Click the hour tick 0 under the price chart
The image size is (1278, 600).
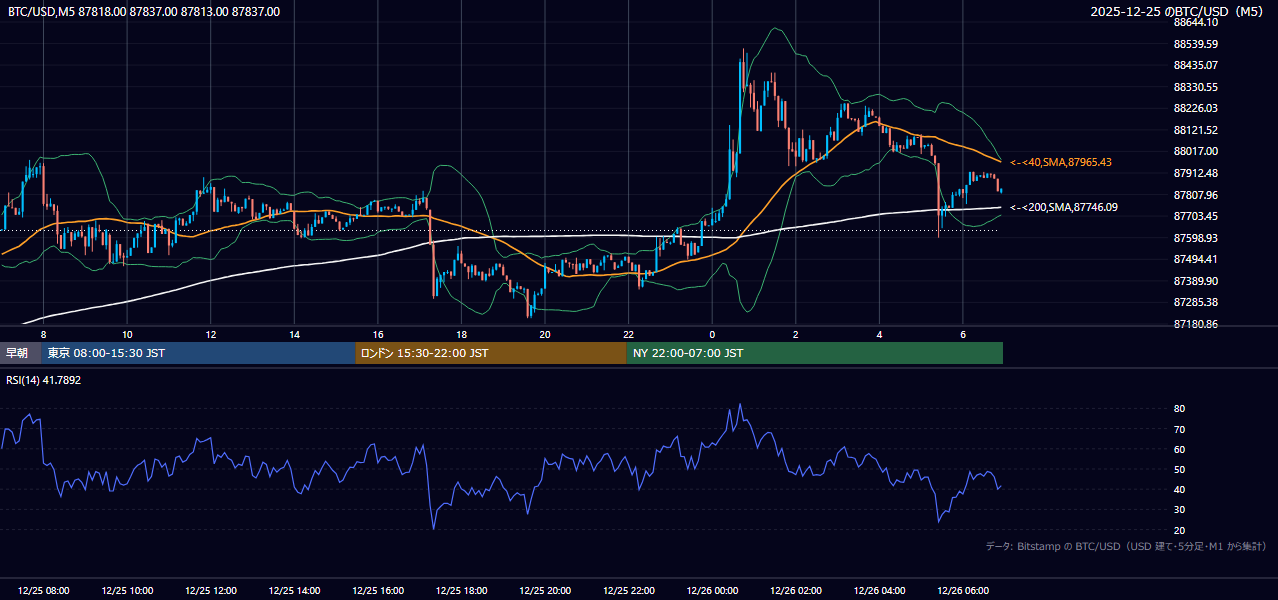pos(712,334)
